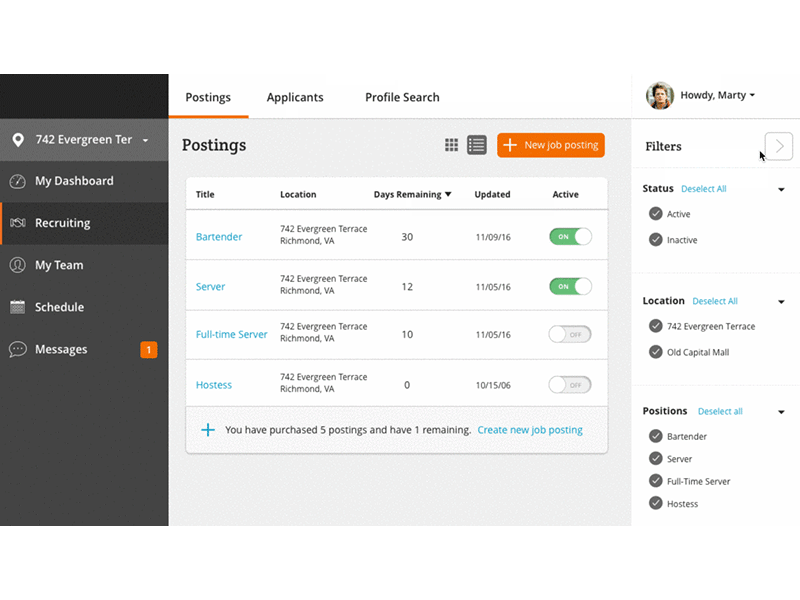This screenshot has width=800, height=600.
Task: Uncheck the Hostess positions filter
Action: point(655,503)
